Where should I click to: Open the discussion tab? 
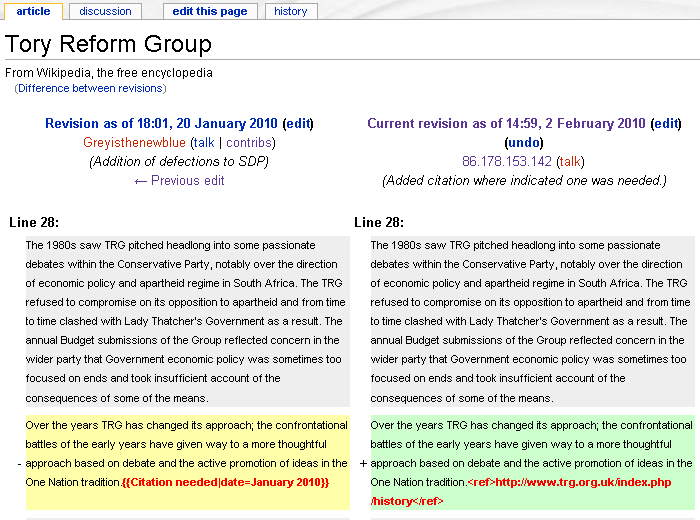[105, 11]
